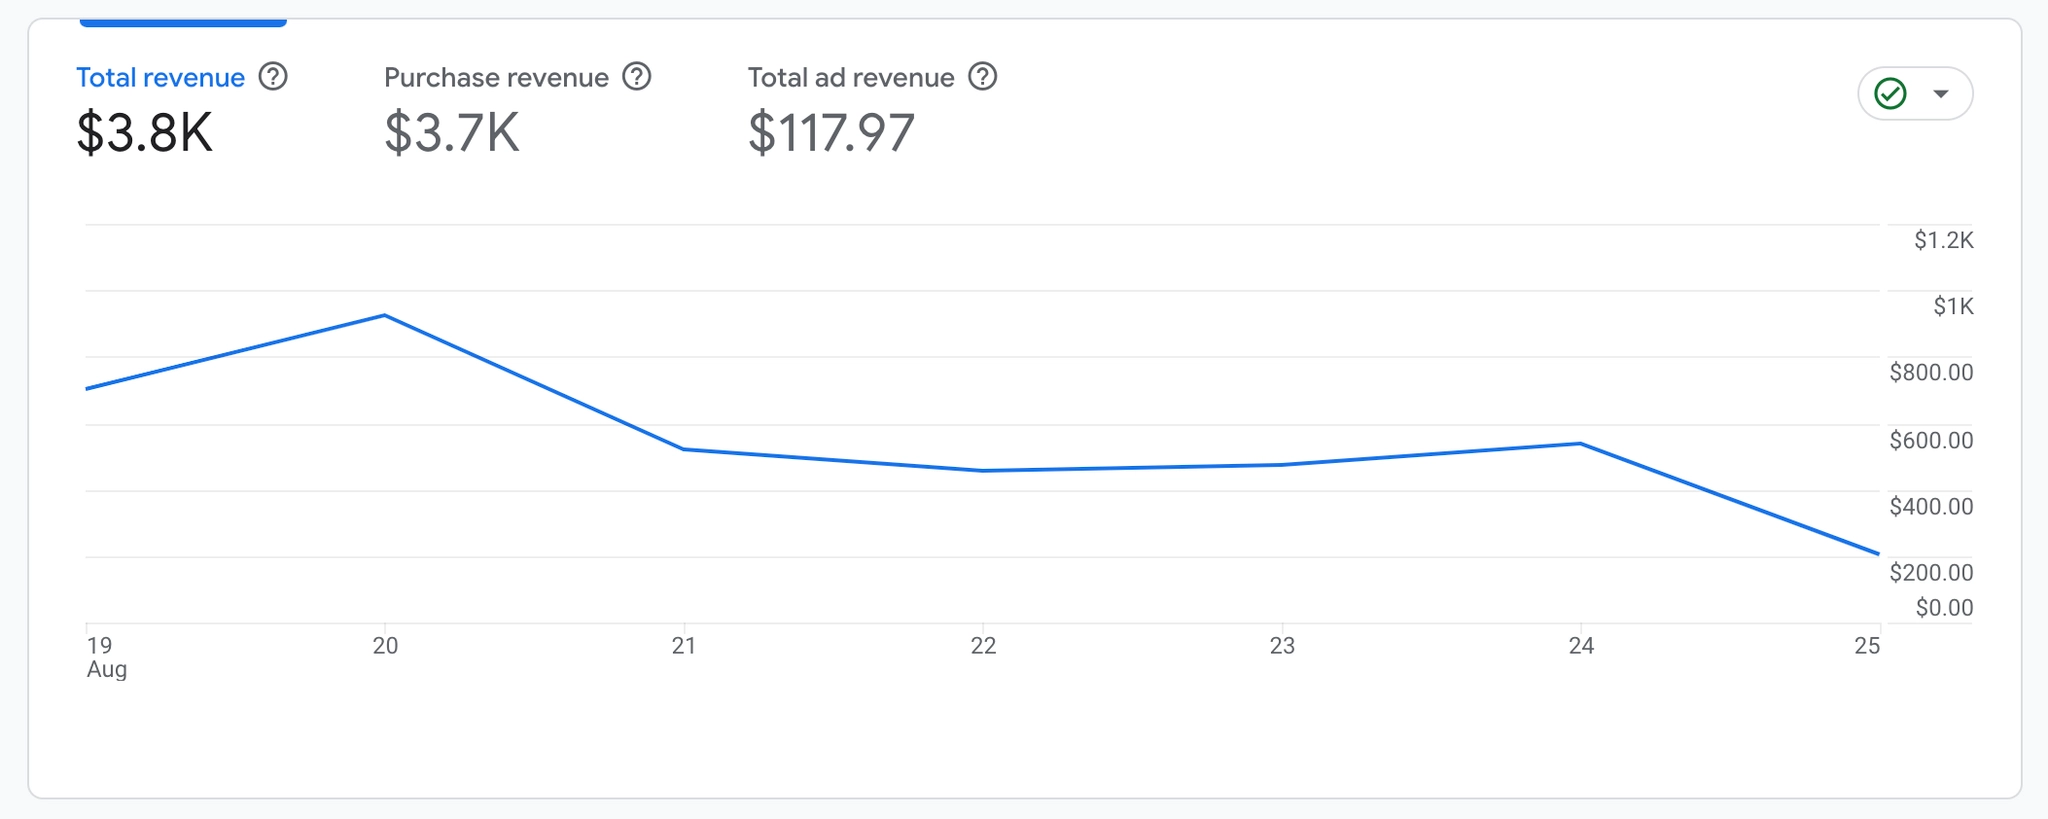Click the 19 Aug x-axis label
2048x819 pixels.
104,657
